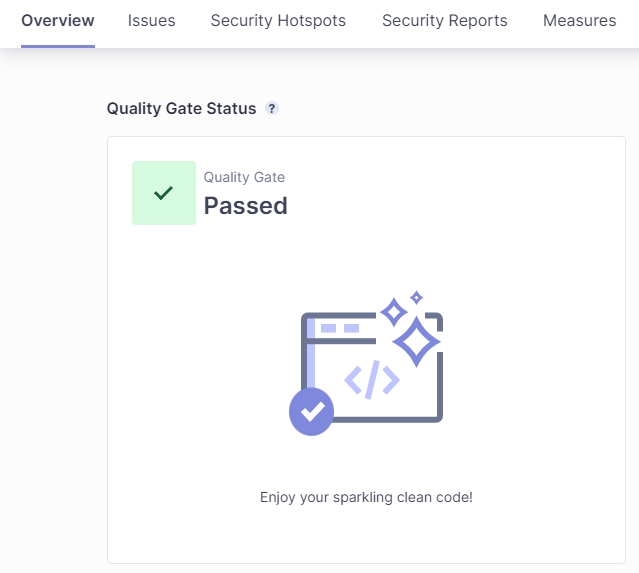The image size is (639, 573).
Task: Click the Quality Gate Status heading
Action: point(181,108)
